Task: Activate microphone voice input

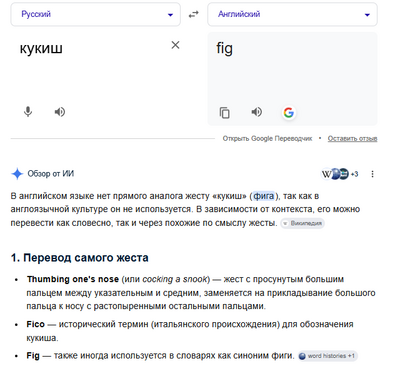Action: pyautogui.click(x=28, y=112)
